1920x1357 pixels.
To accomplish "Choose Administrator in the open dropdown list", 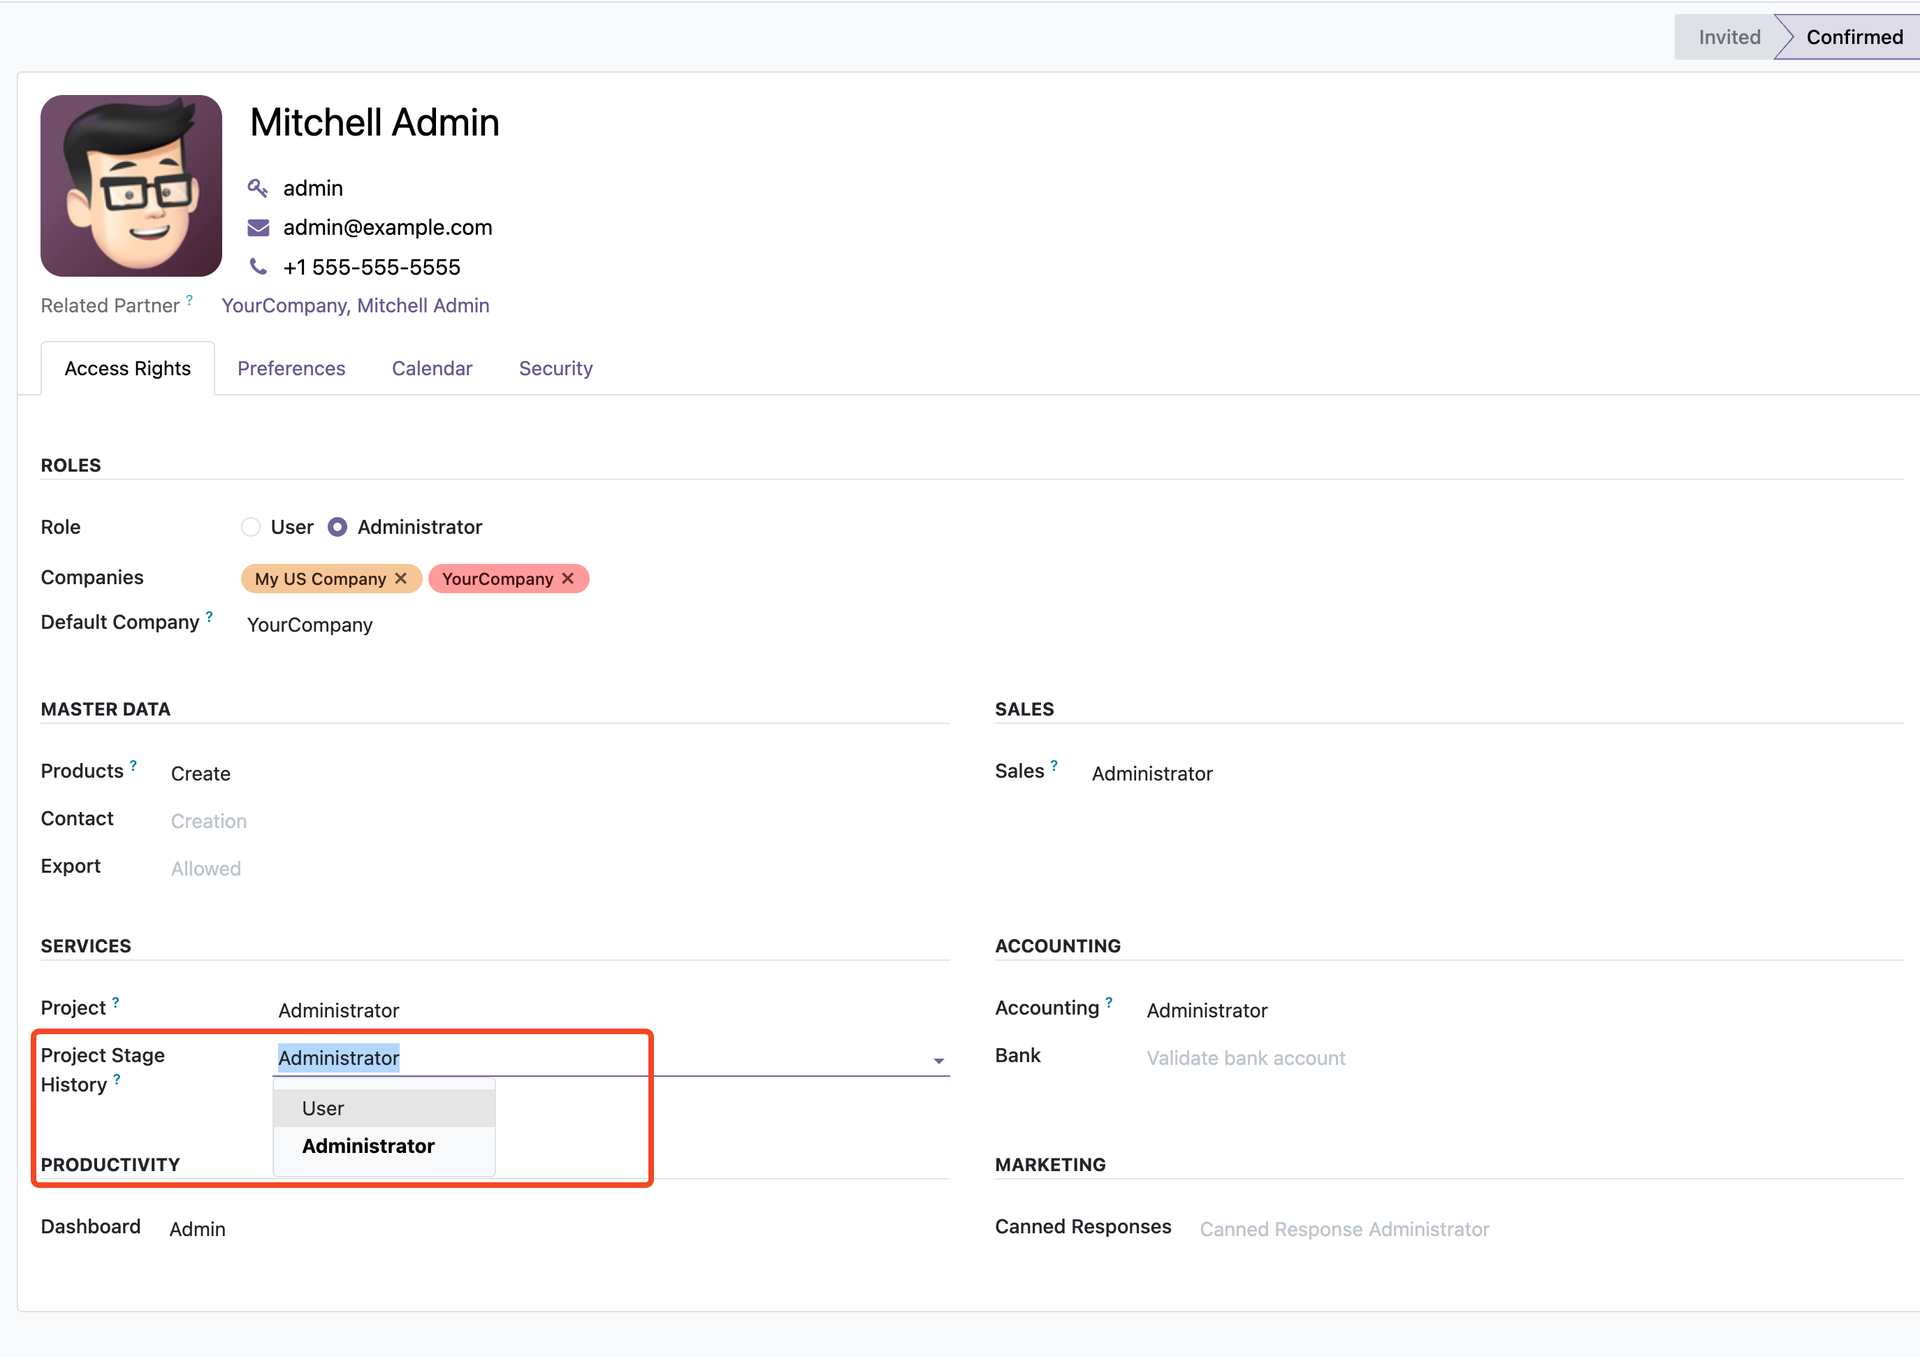I will pos(368,1146).
